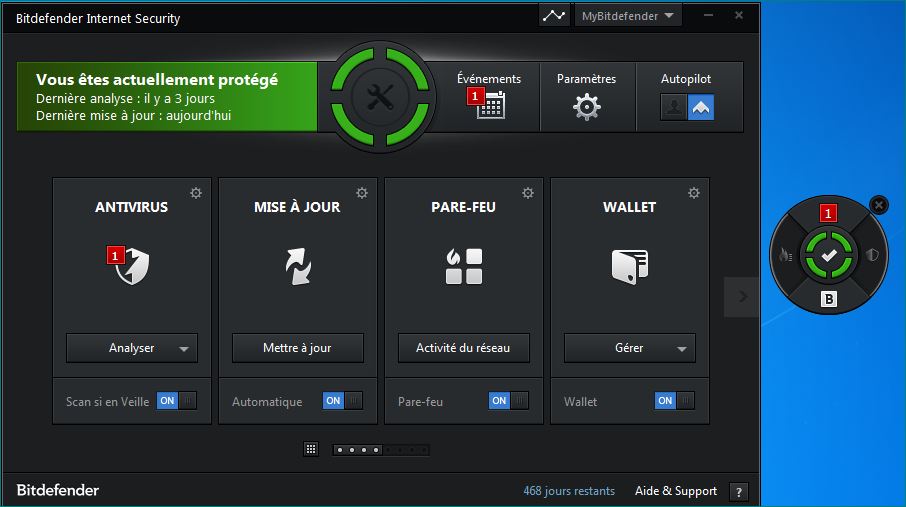Open Pare-feu module settings gear
Image resolution: width=906 pixels, height=507 pixels.
(528, 193)
